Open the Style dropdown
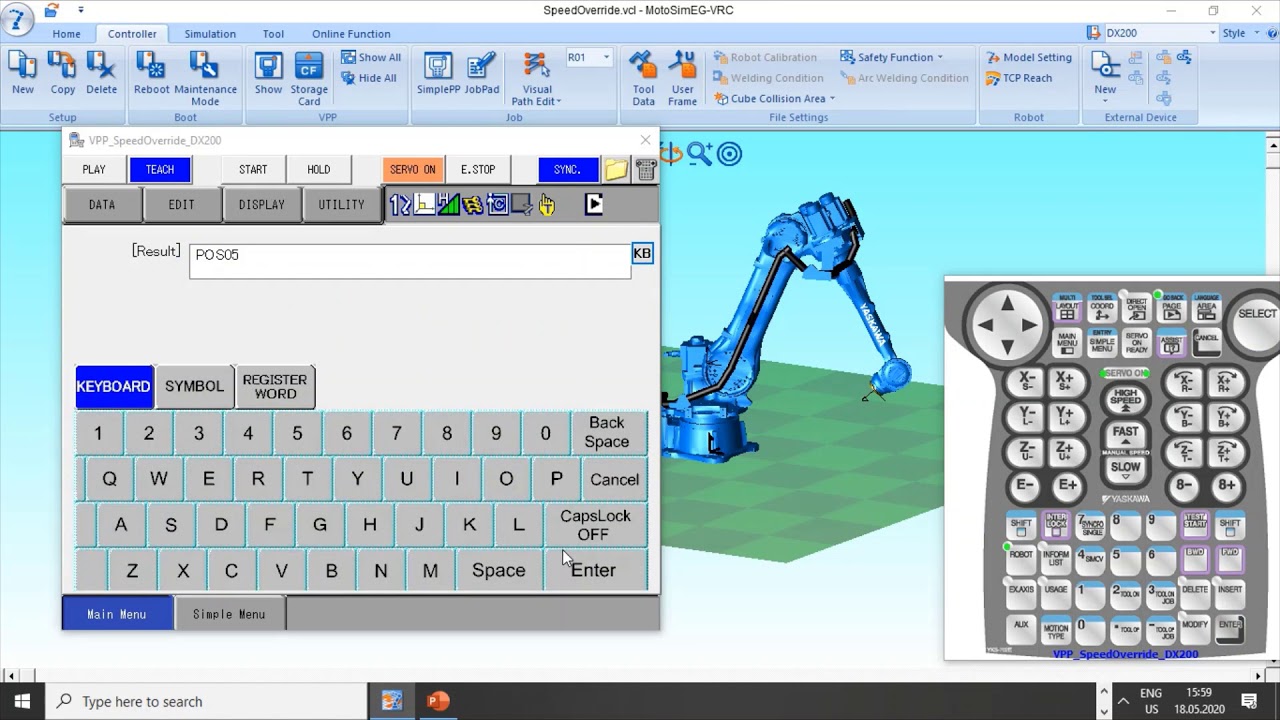1280x720 pixels. [1240, 33]
